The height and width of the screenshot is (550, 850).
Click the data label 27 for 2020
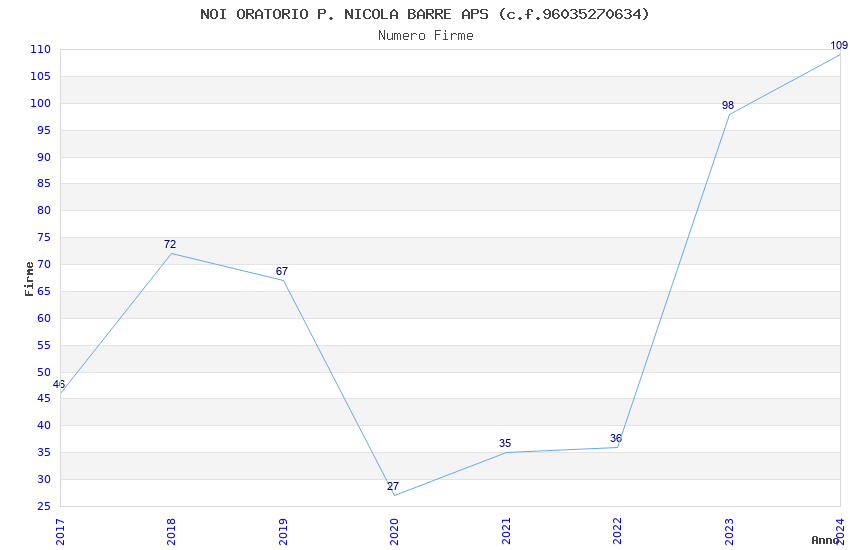click(x=393, y=486)
